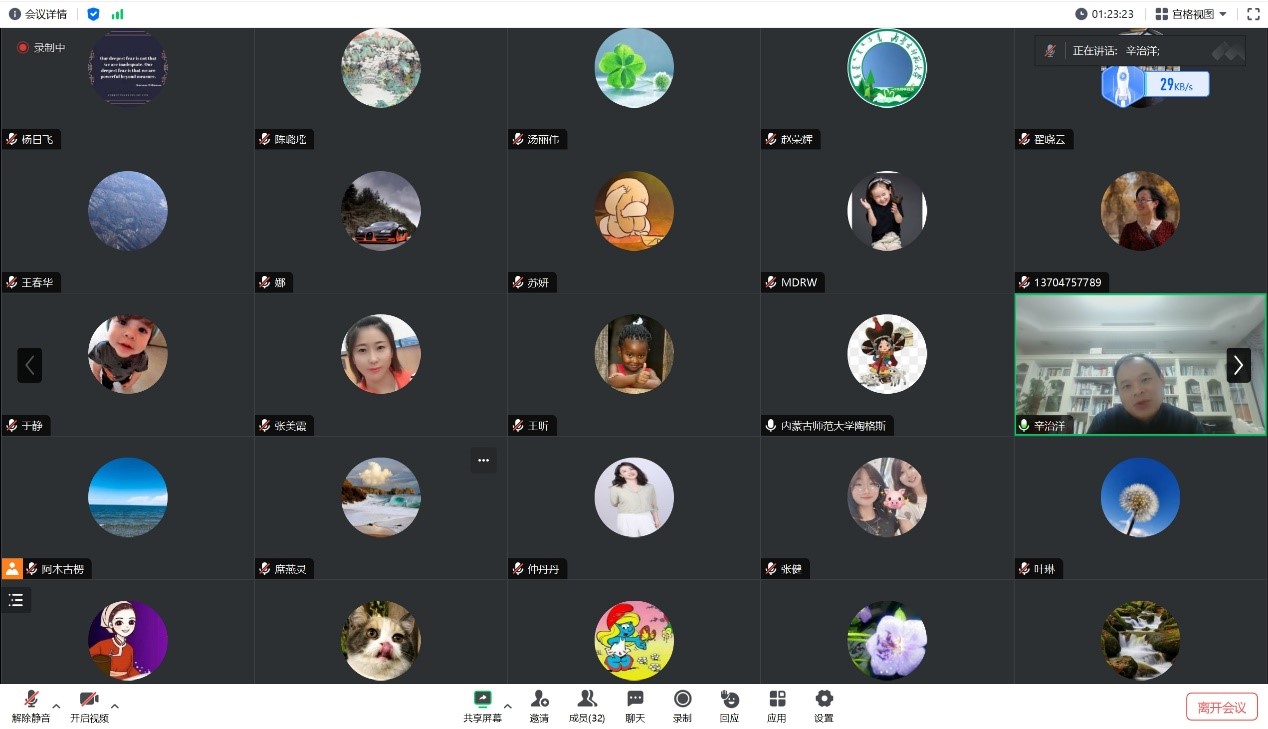Open the side list menu icon
Viewport: 1268px width, 729px height.
pyautogui.click(x=16, y=600)
